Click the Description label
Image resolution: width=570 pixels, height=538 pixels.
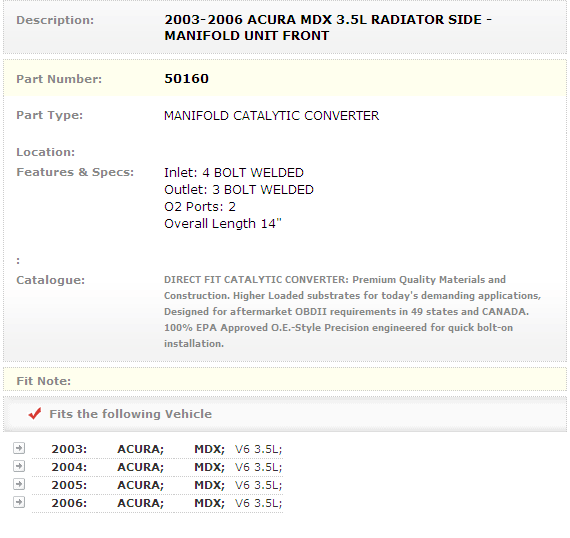(55, 20)
